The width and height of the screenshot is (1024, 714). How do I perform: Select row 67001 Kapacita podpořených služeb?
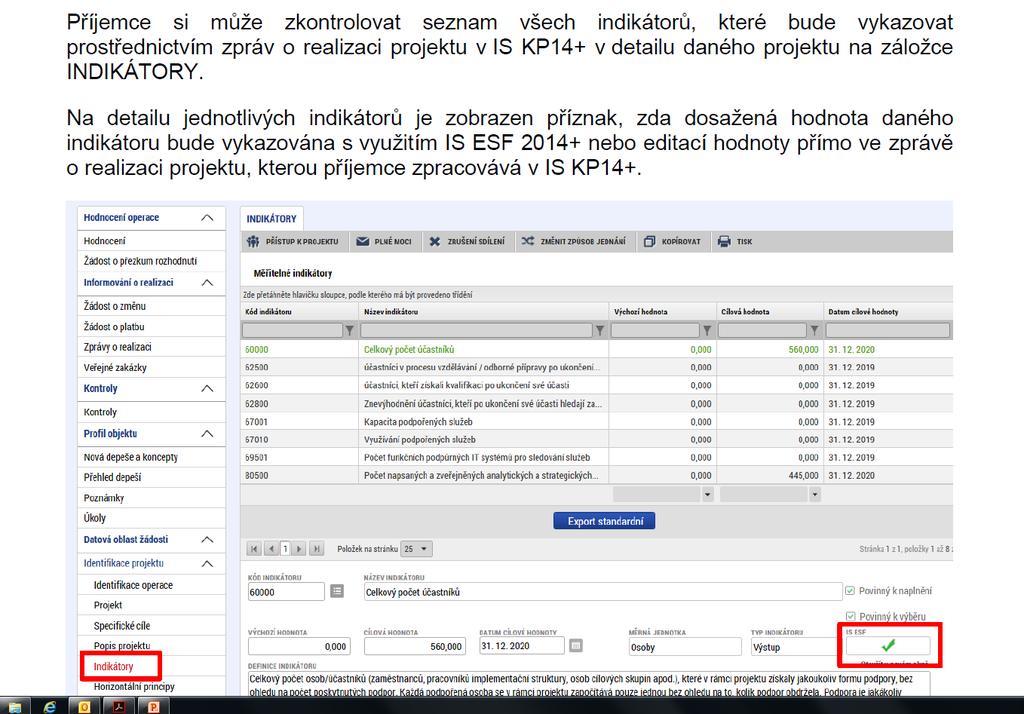596,422
